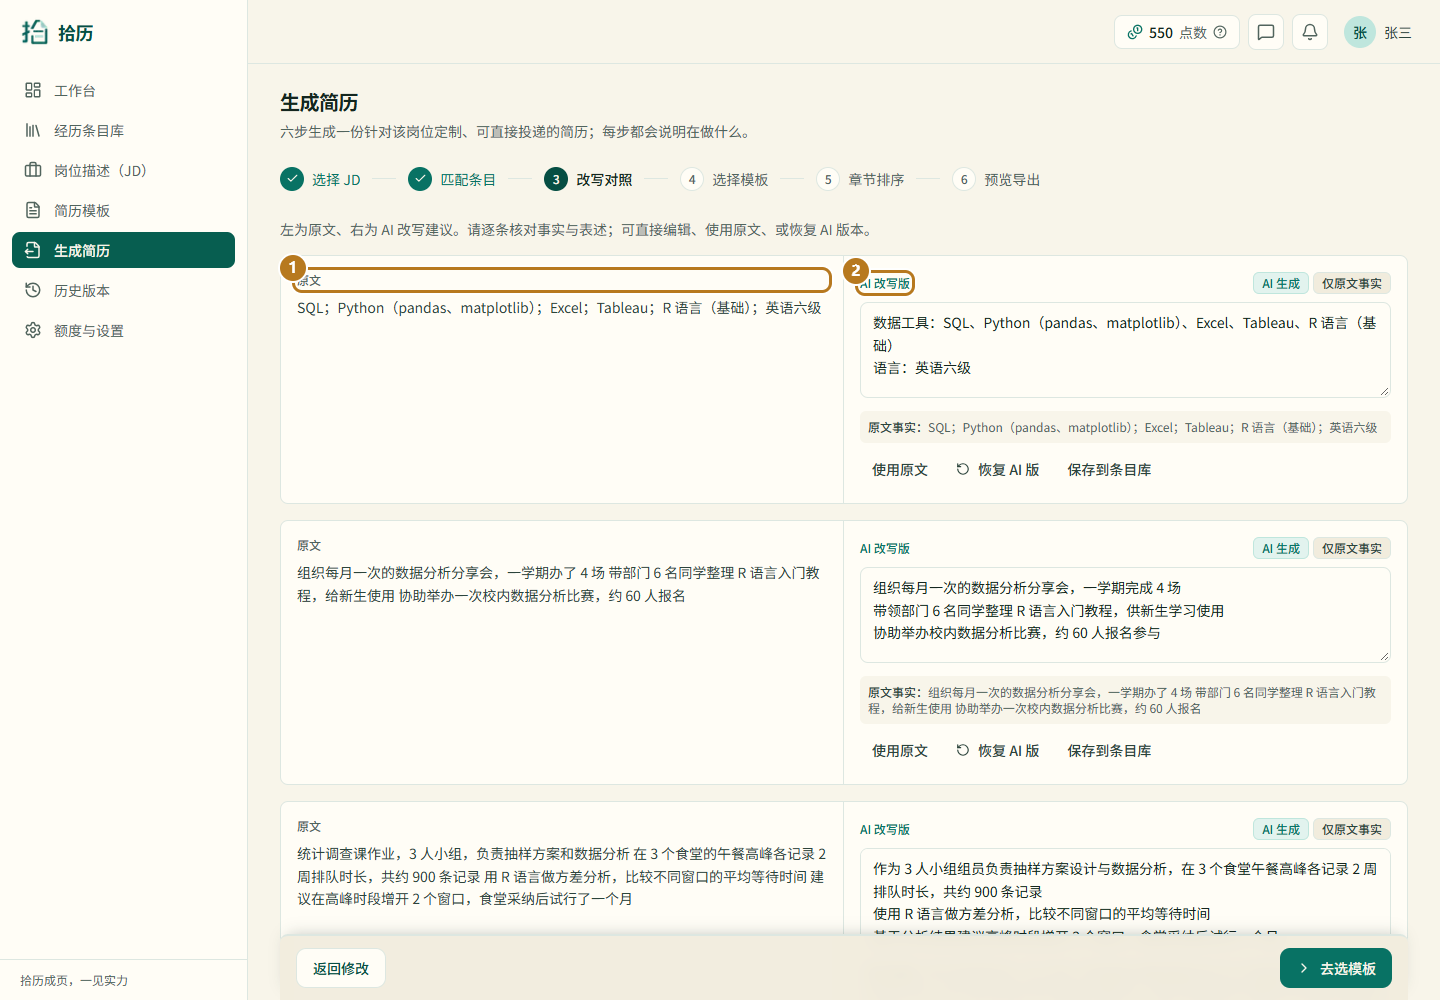Open the notification bell
The image size is (1440, 1000).
1310,32
